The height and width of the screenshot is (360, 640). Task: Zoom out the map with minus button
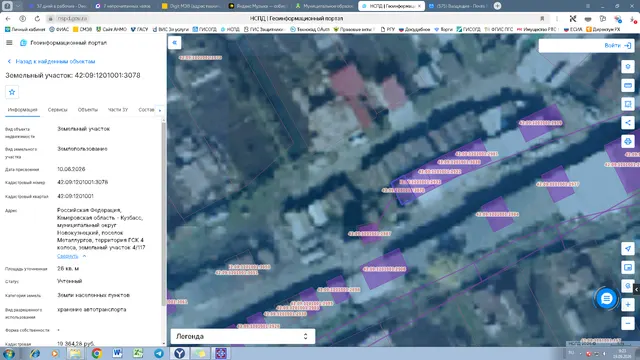point(628,323)
